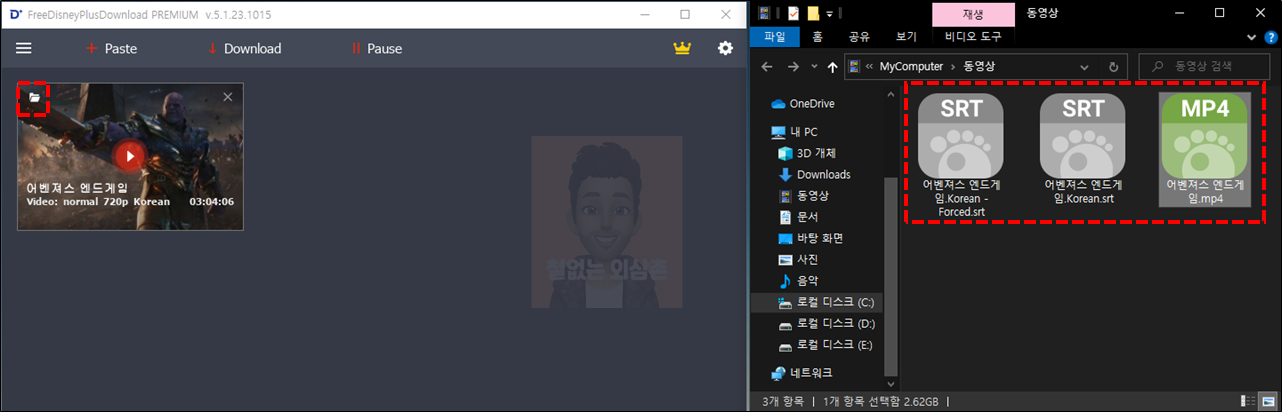1282x412 pixels.
Task: Click the new folder quick access icon
Action: [814, 13]
